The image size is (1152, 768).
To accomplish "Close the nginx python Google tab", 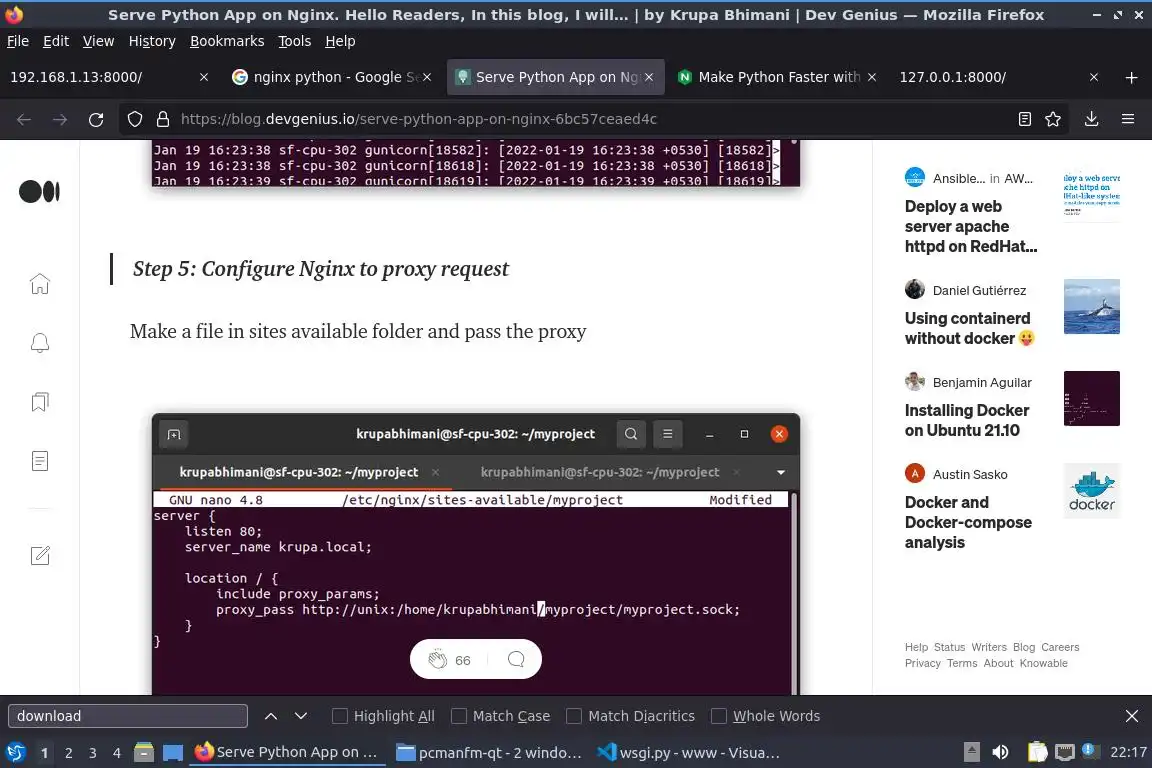I will (427, 77).
